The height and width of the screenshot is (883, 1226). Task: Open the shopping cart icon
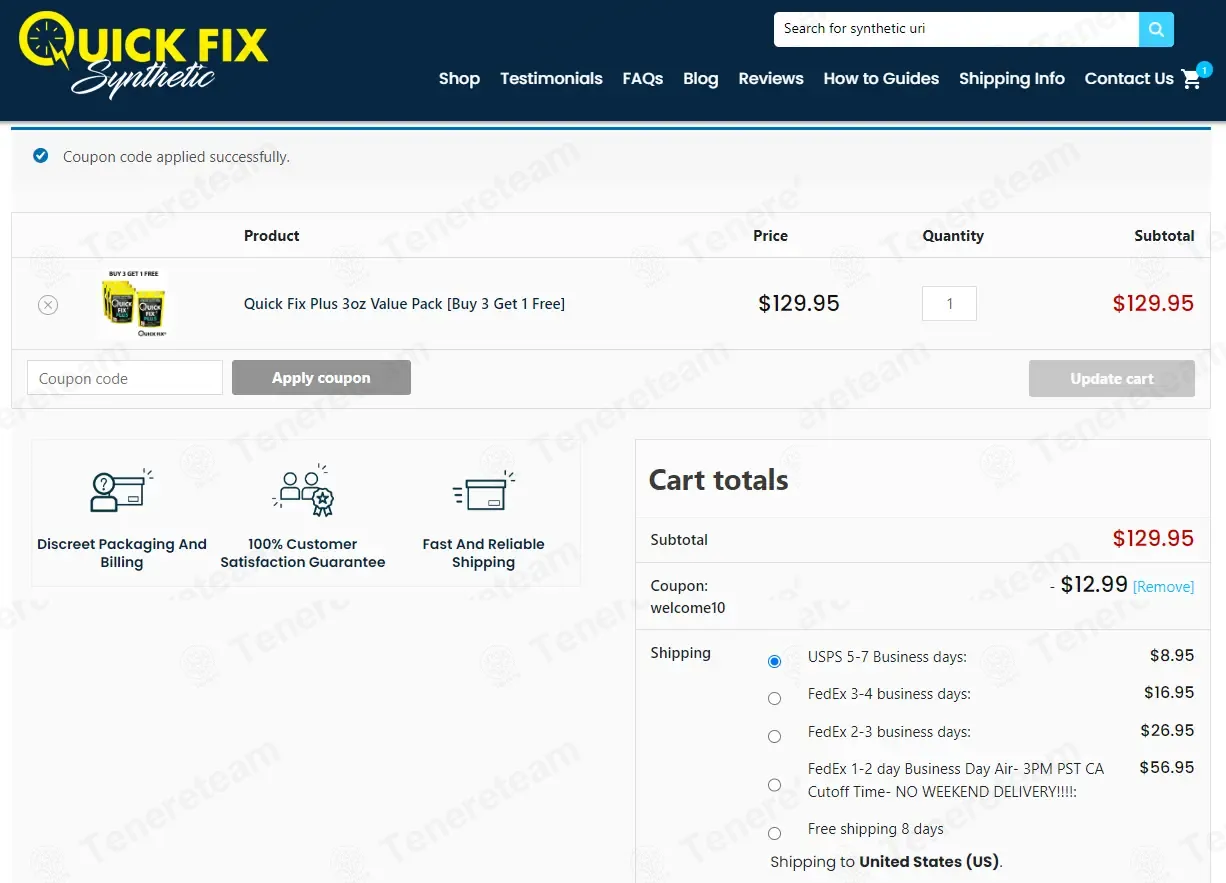coord(1191,79)
